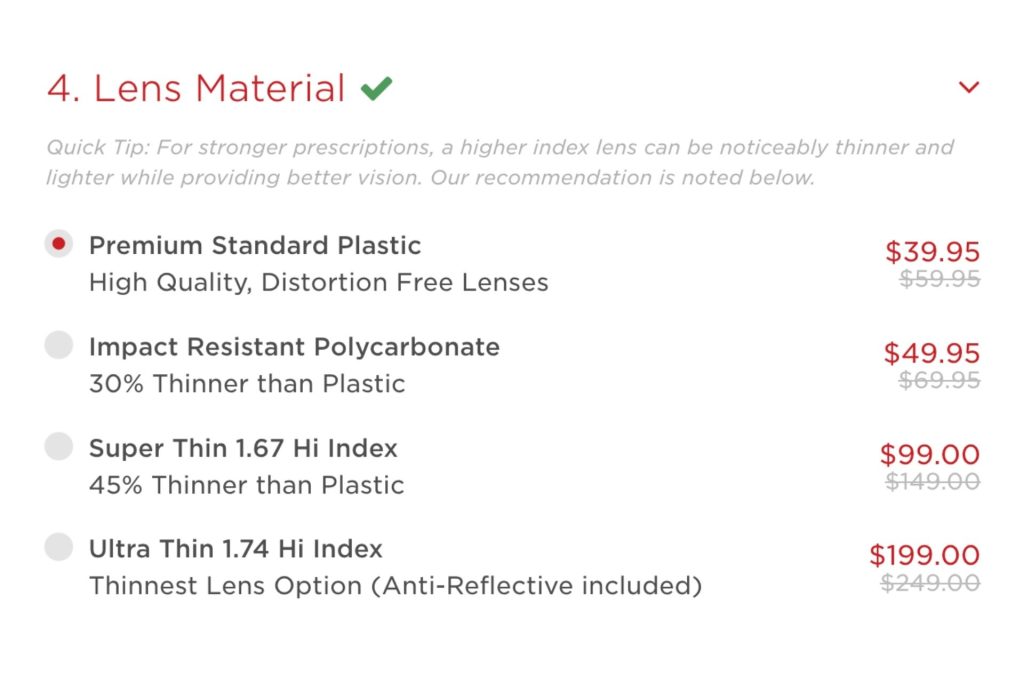
Task: Click the 4. Lens Material heading
Action: tap(196, 87)
